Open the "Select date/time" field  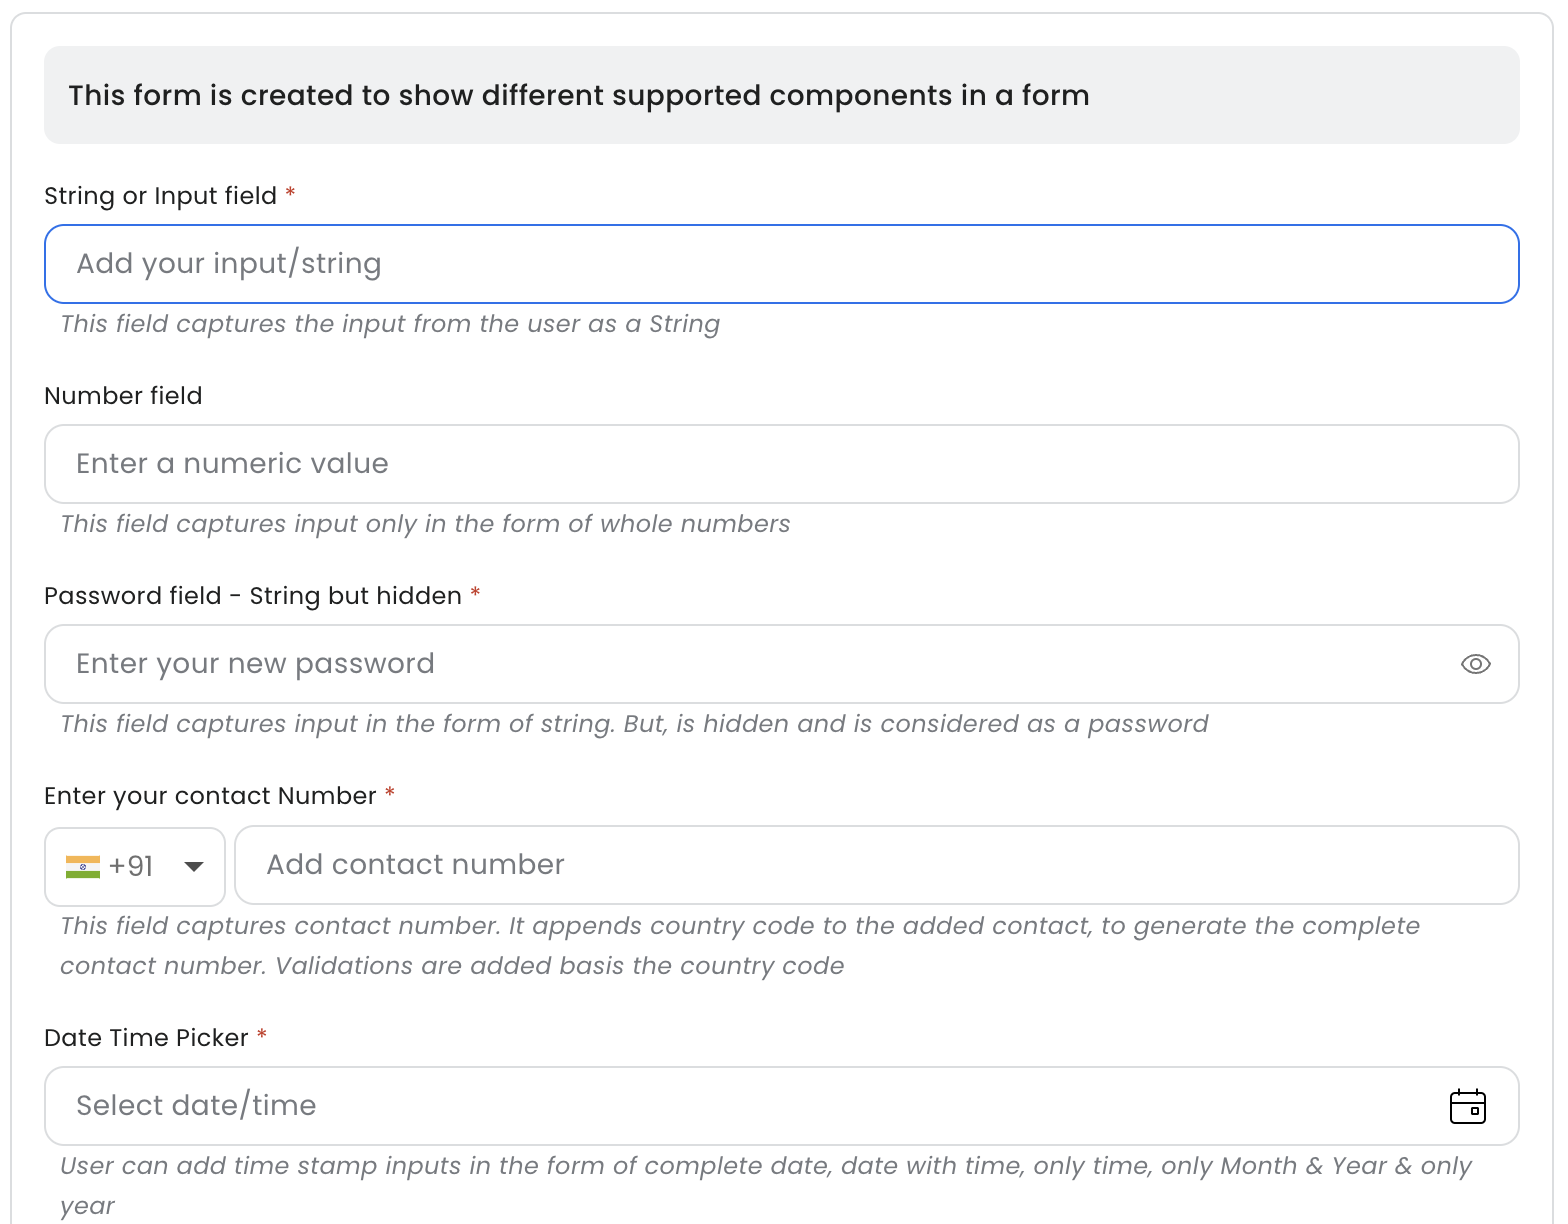pyautogui.click(x=740, y=1106)
